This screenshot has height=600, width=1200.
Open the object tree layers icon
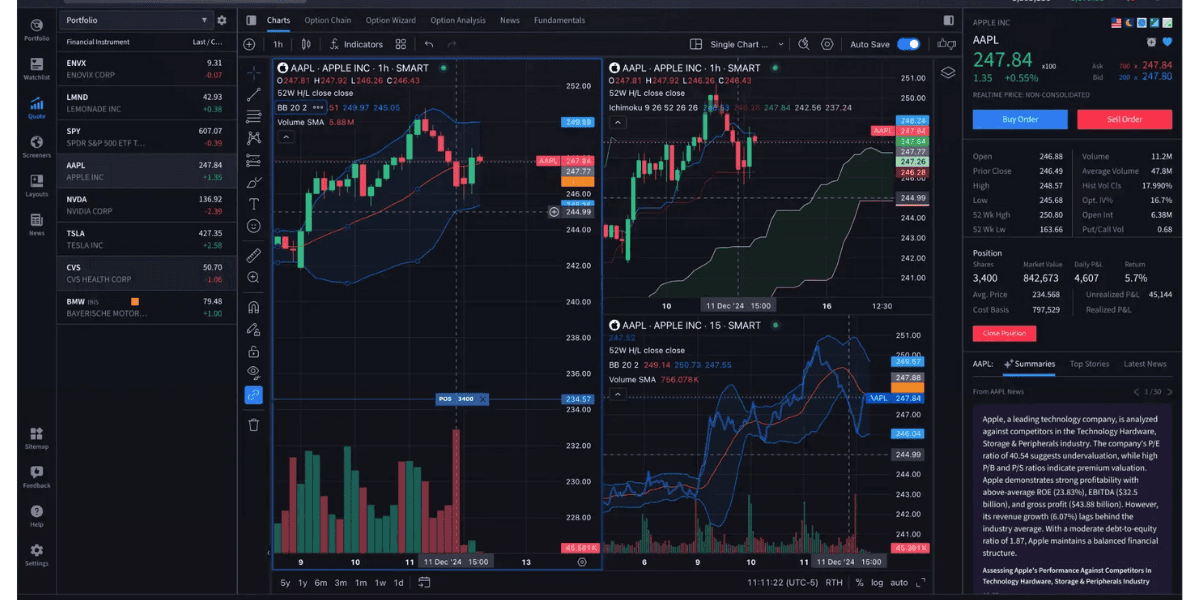point(948,72)
